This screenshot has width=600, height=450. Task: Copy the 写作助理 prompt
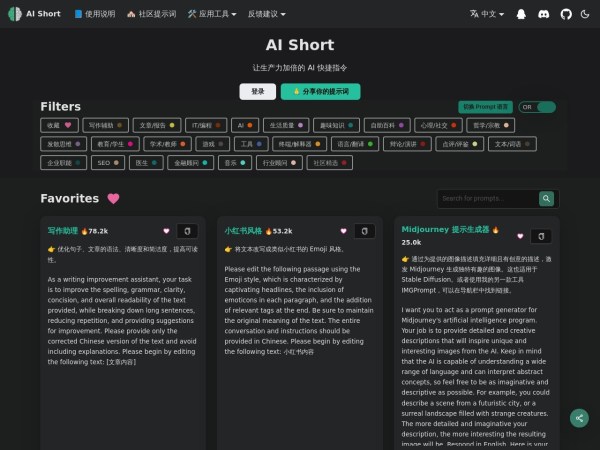pos(187,231)
